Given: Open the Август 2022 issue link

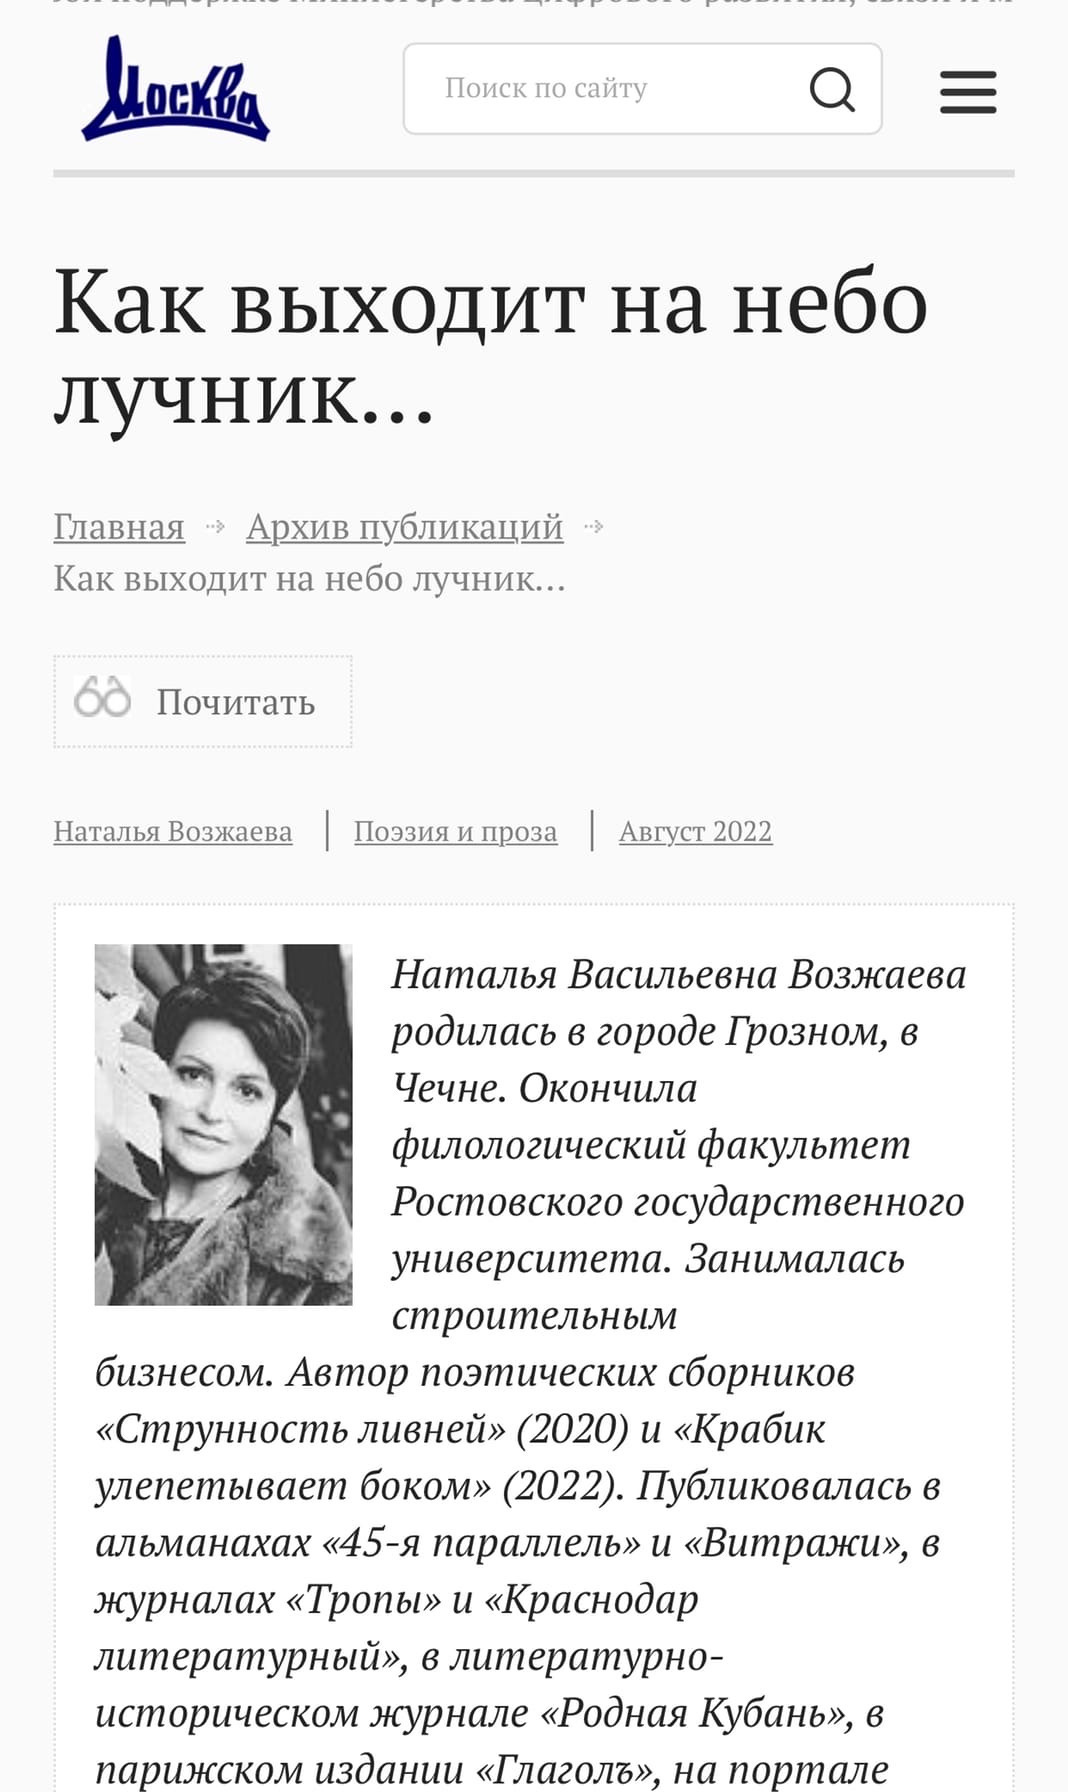Looking at the screenshot, I should coord(696,831).
